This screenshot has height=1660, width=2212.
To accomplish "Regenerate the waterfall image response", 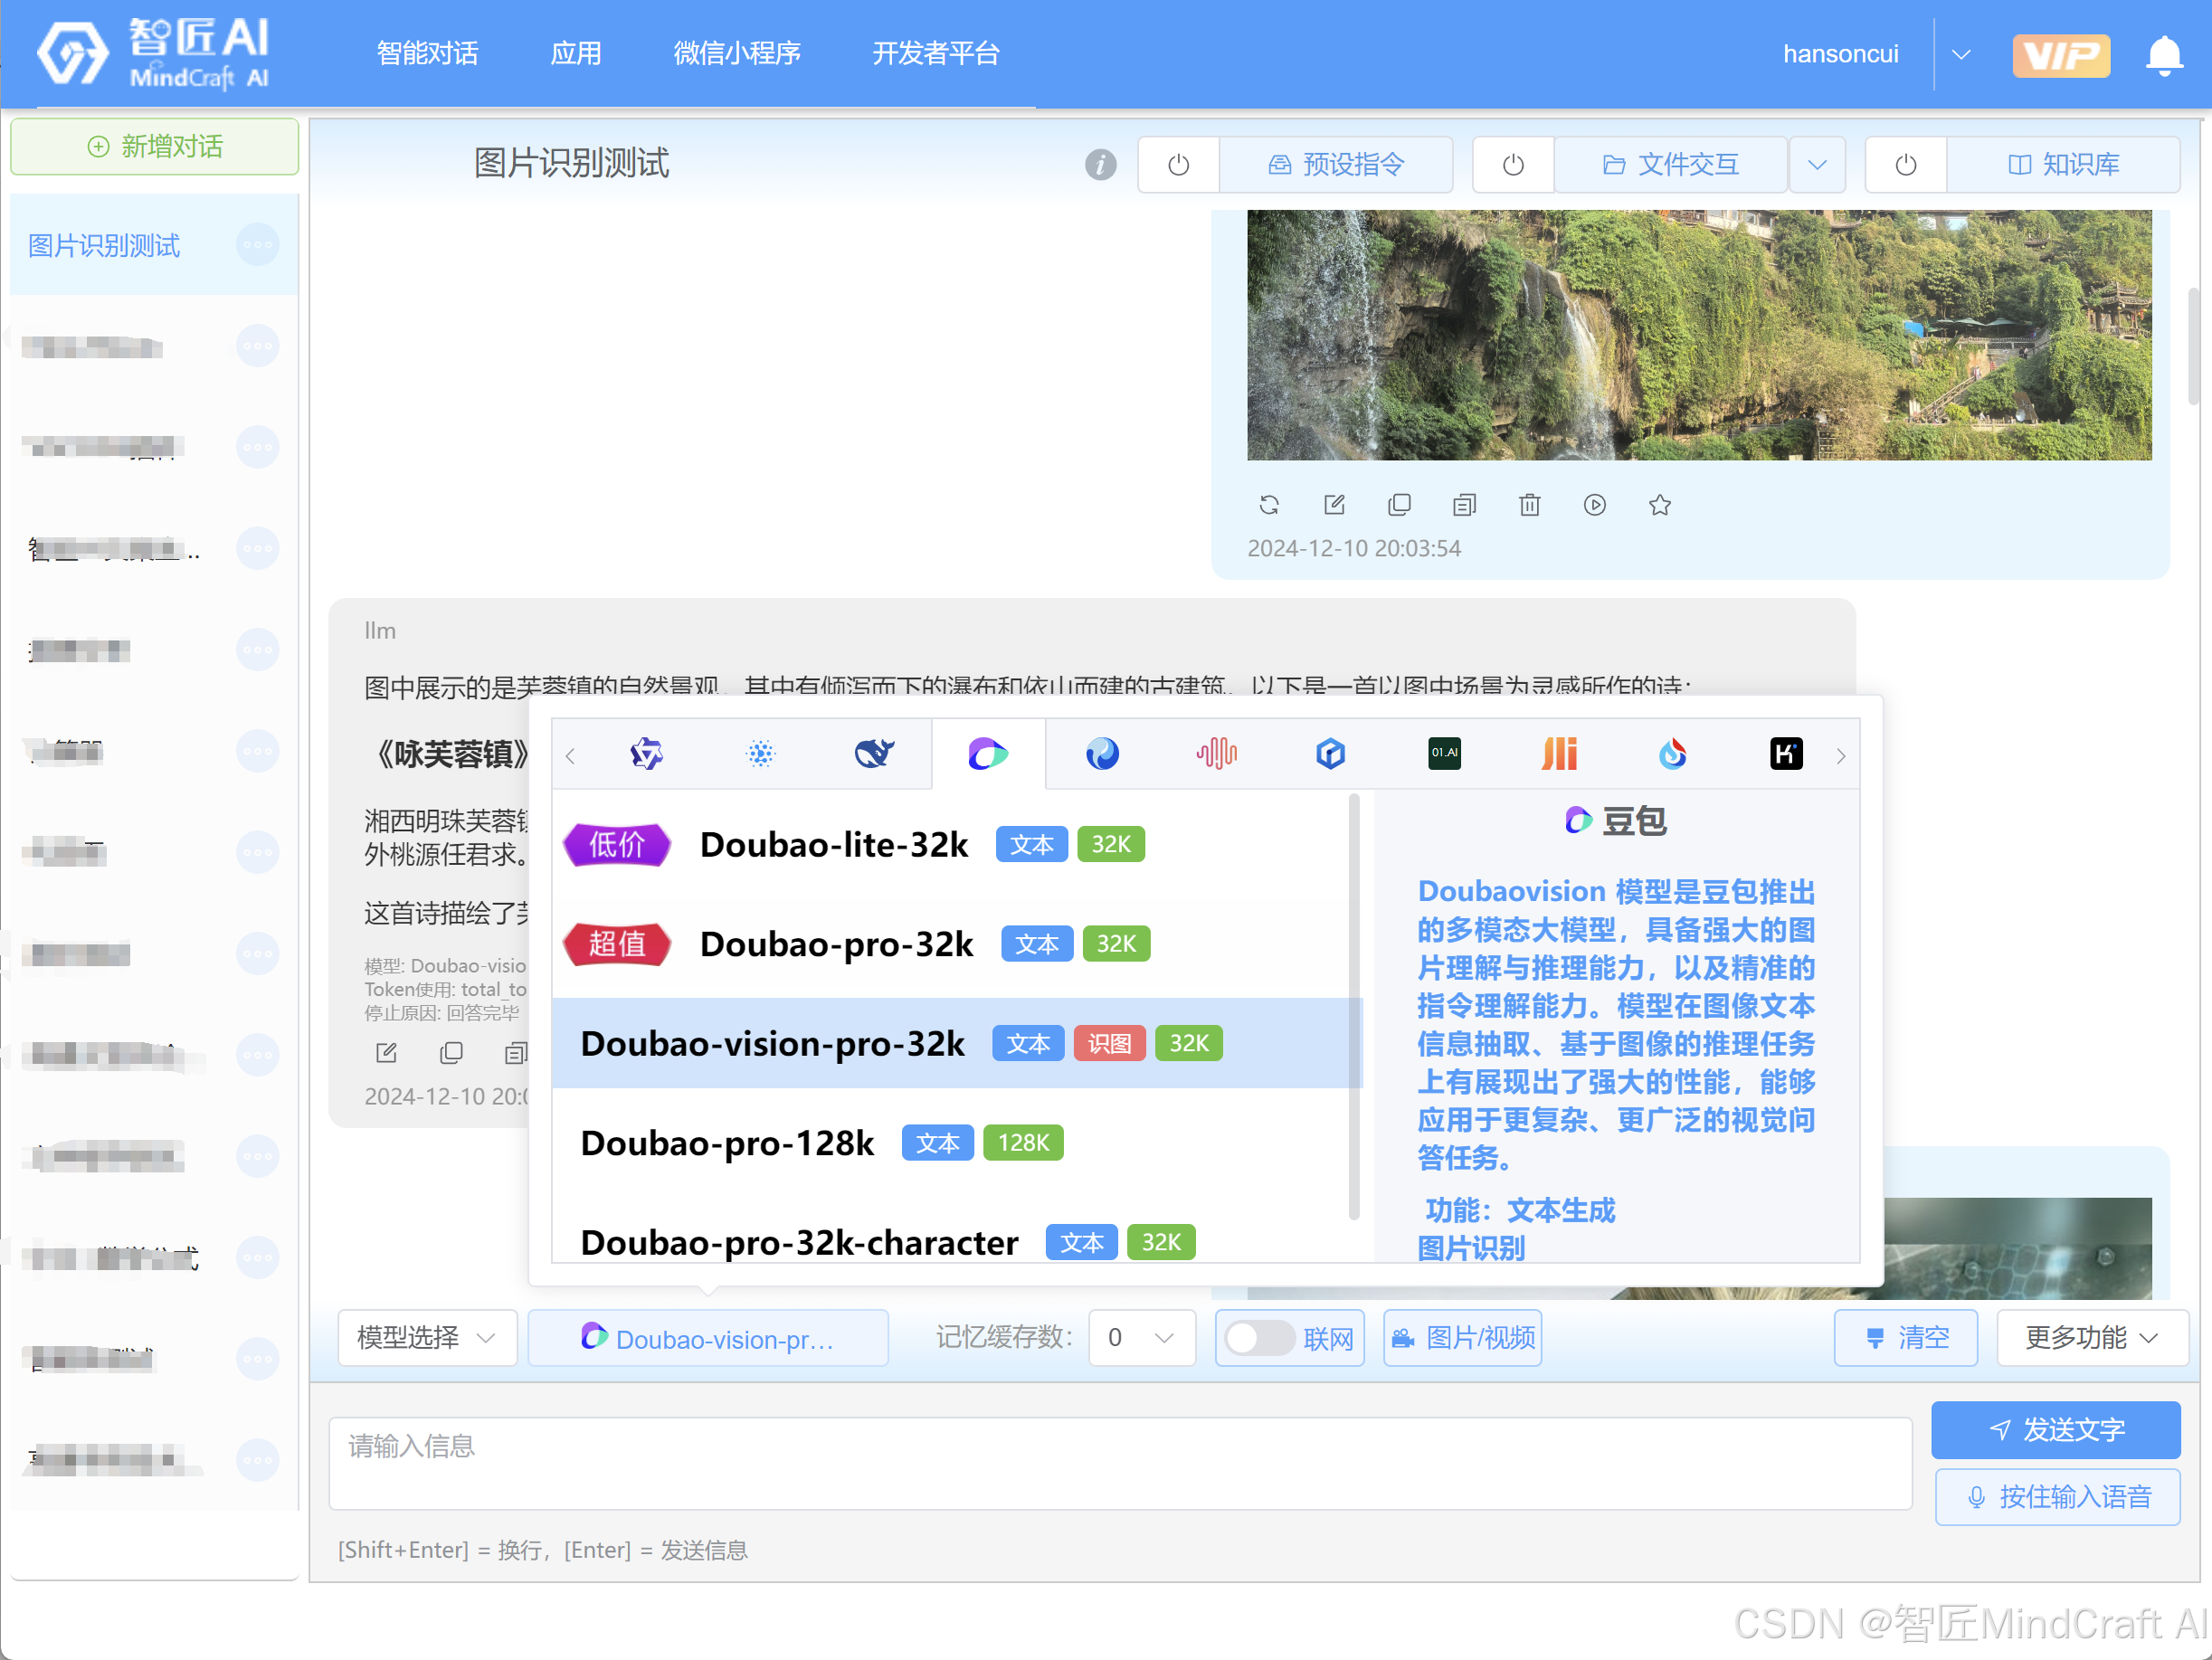I will 1269,505.
